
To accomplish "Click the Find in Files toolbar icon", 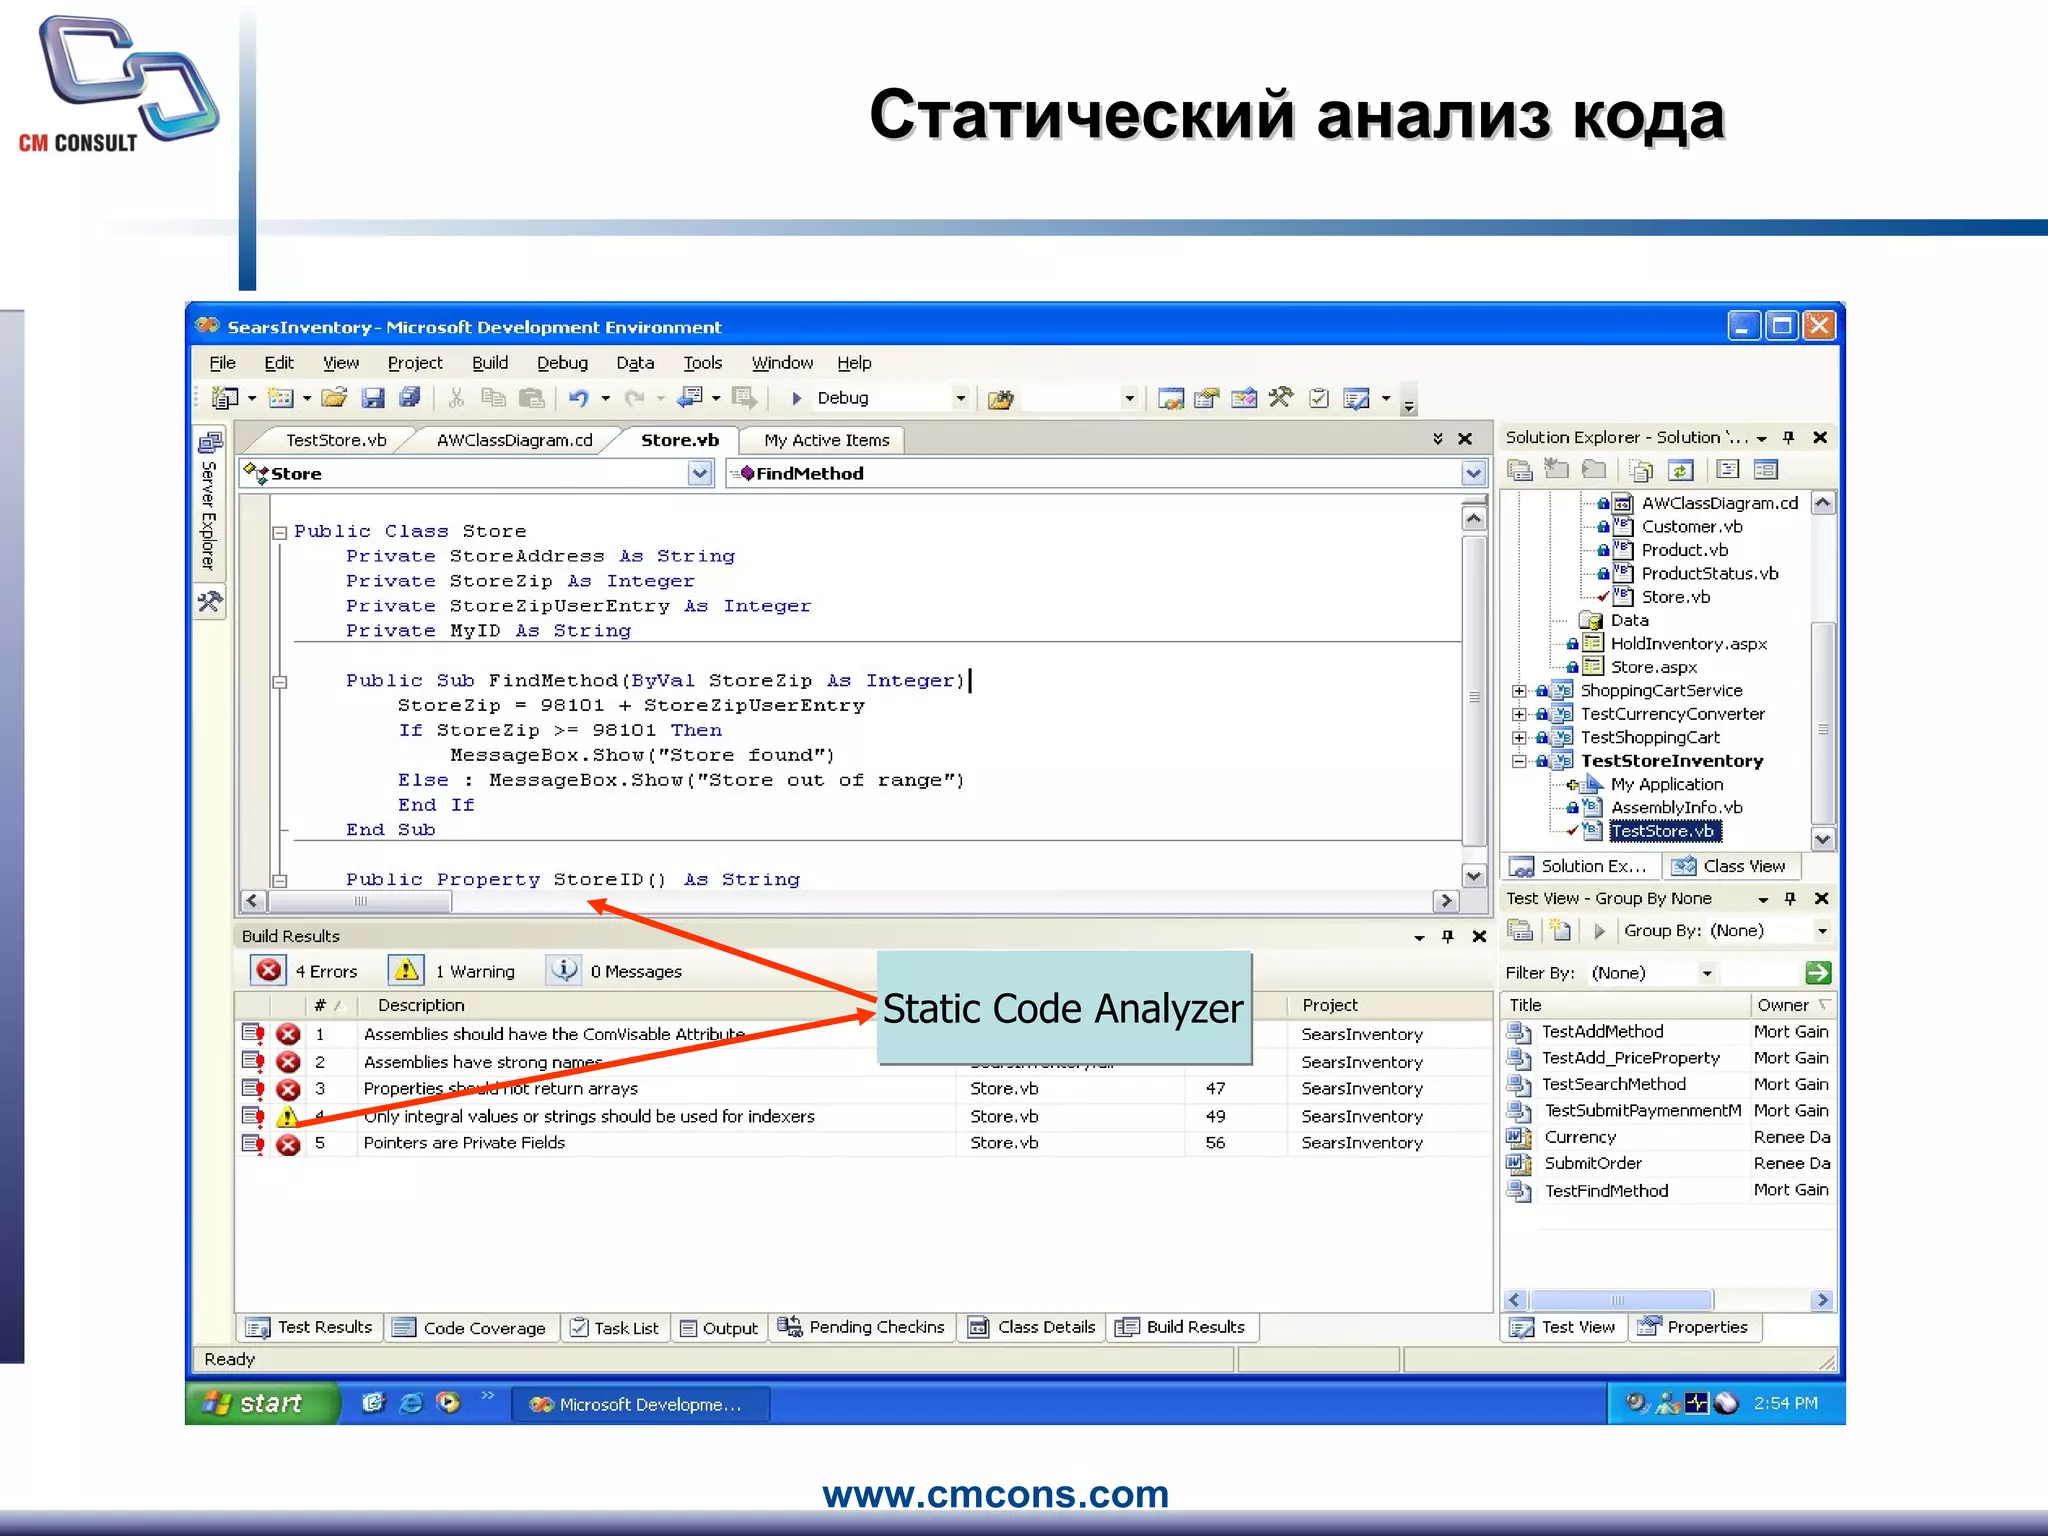I will click(1000, 399).
